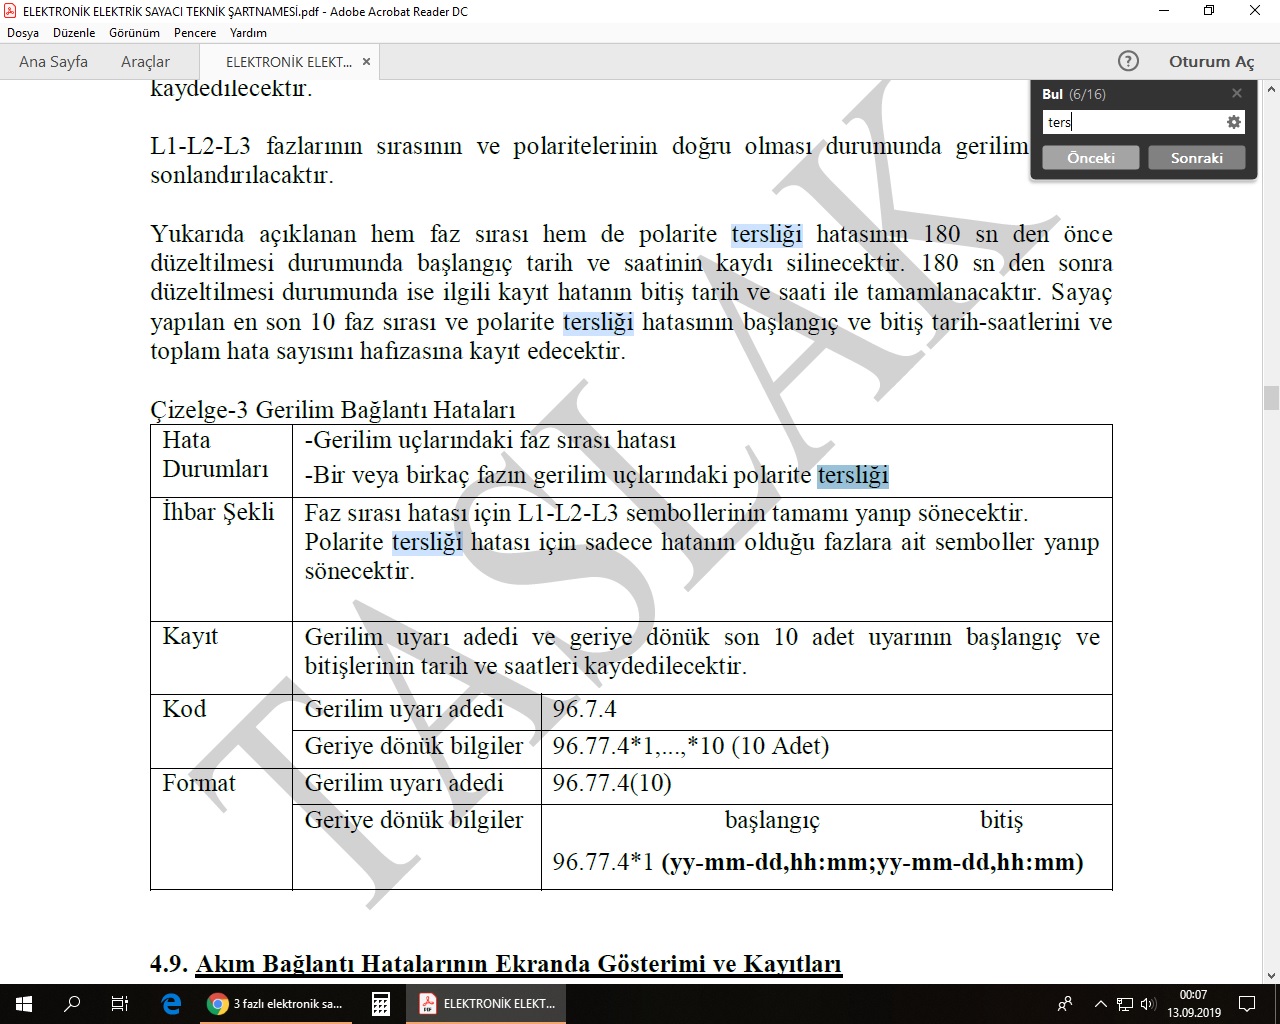
Task: Switch to Ana Sayfa tab
Action: (x=53, y=62)
